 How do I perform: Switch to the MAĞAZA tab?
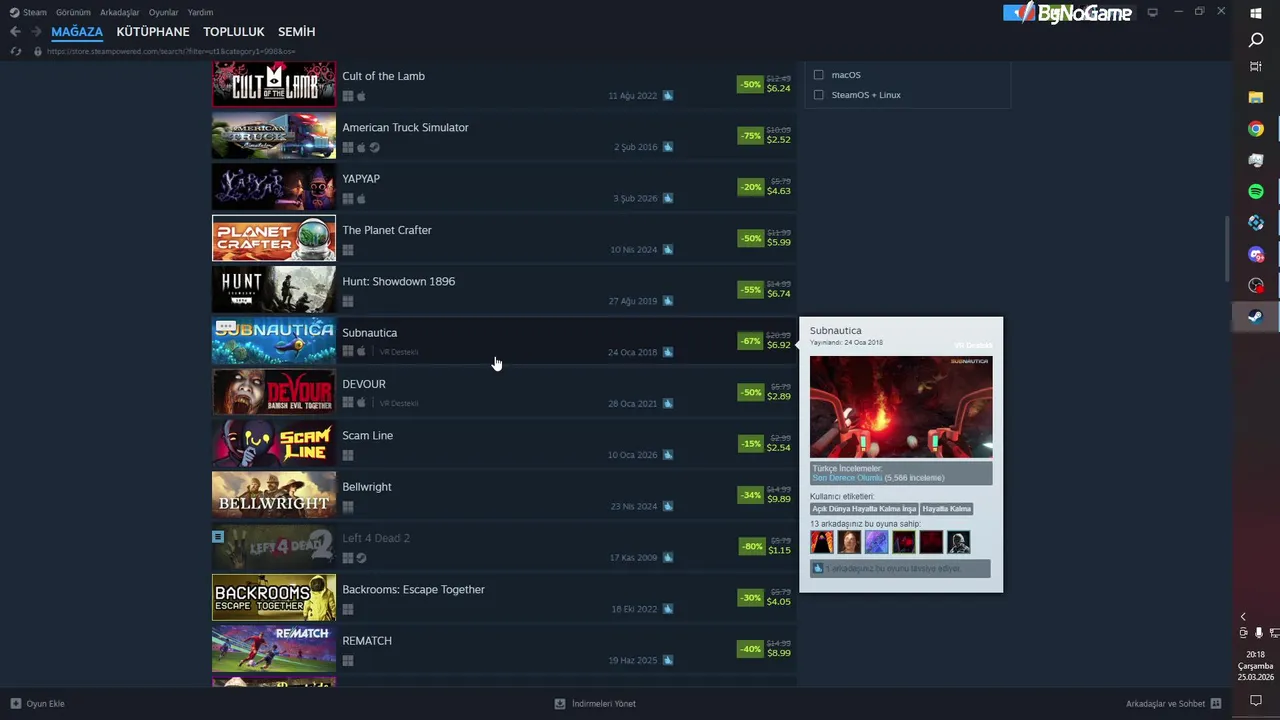tap(77, 32)
